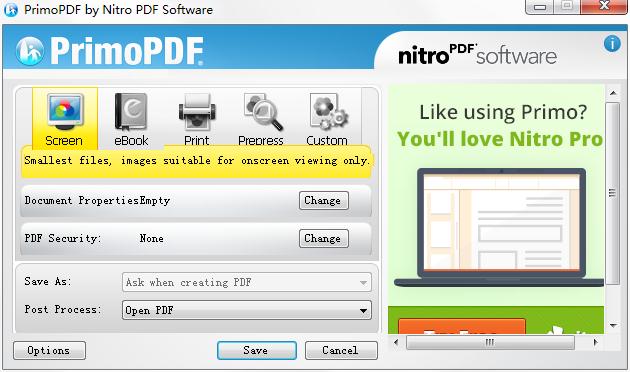Viewport: 630px width, 372px height.
Task: Click the Open PDF combo box
Action: 247,310
